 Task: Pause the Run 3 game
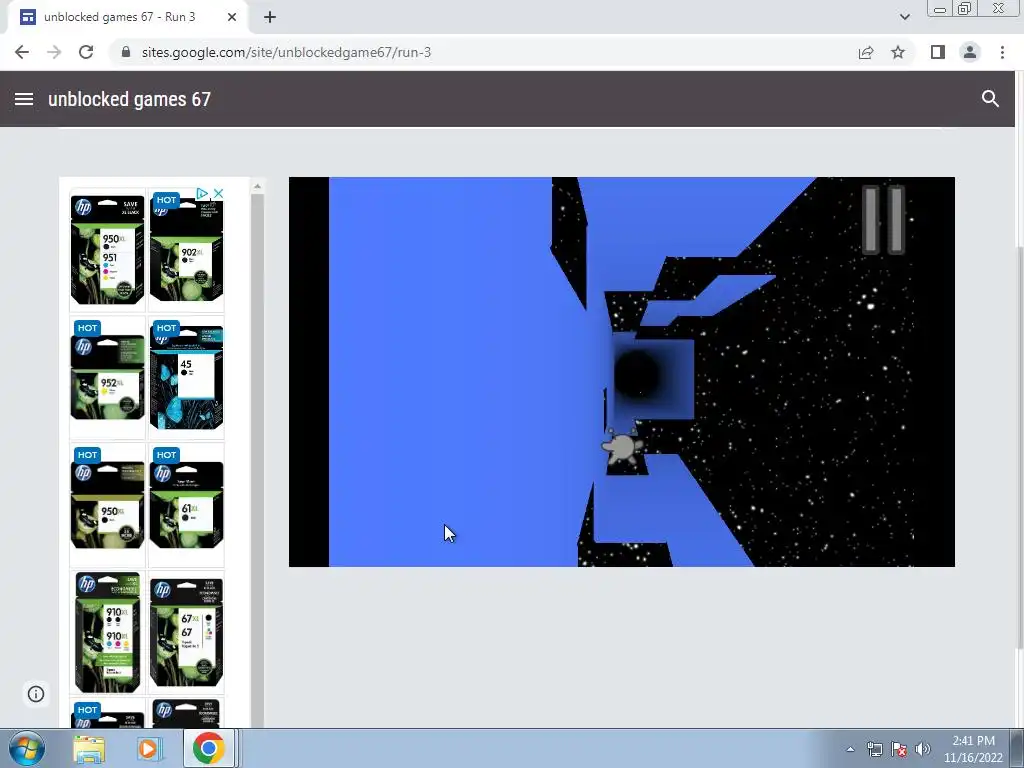pyautogui.click(x=883, y=220)
